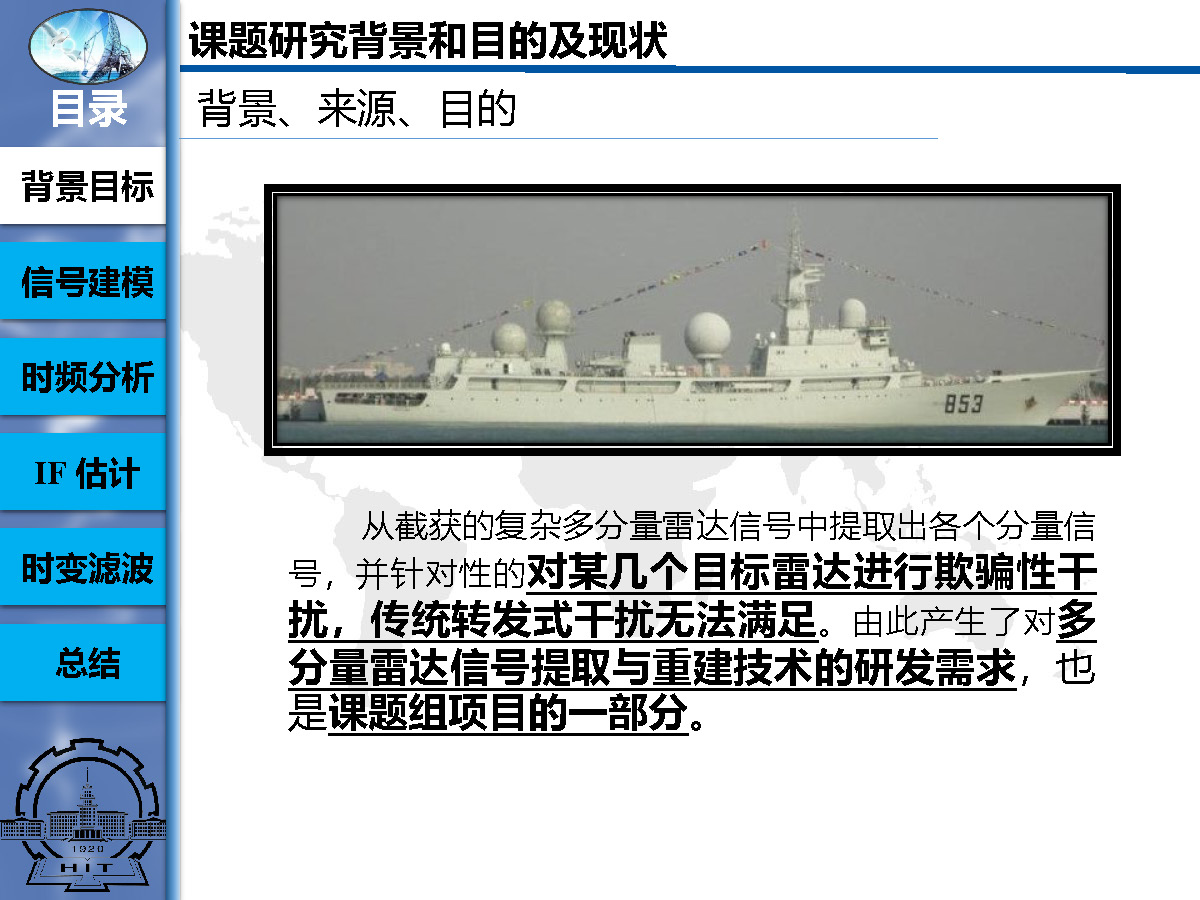The height and width of the screenshot is (900, 1200).
Task: Click underlined text 扰，传统转发式干扰无法满足
Action: (x=553, y=621)
